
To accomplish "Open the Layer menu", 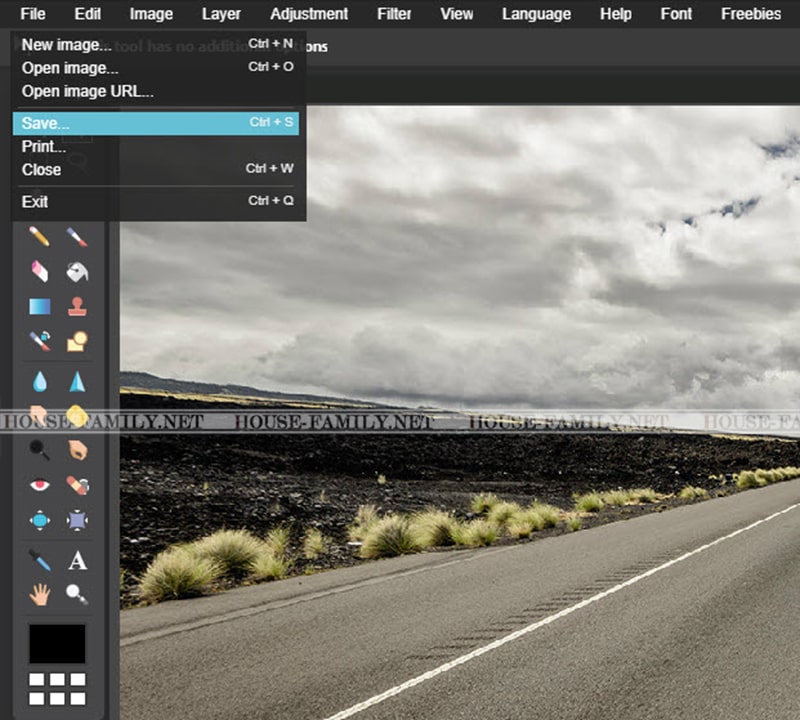I will tap(221, 14).
